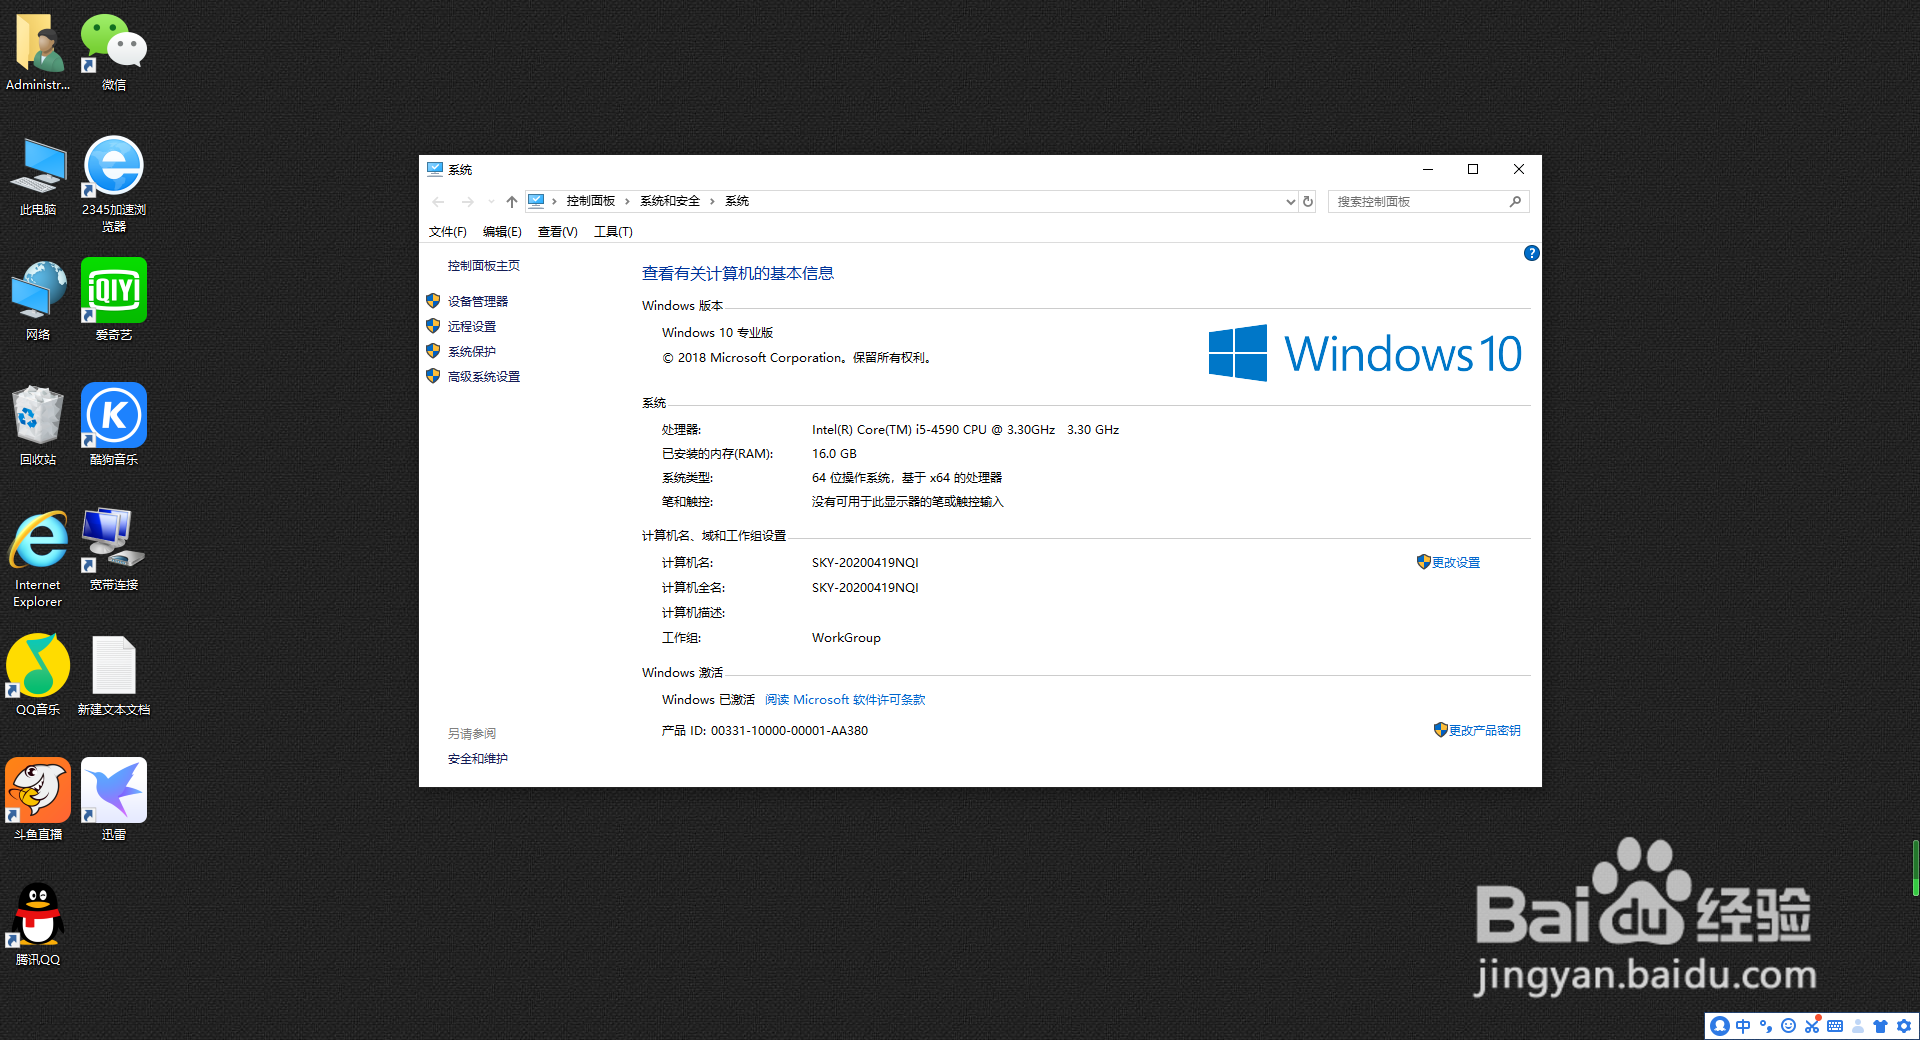1920x1040 pixels.
Task: Expand the chevron after 控制面板 in breadcrumb
Action: [x=627, y=201]
